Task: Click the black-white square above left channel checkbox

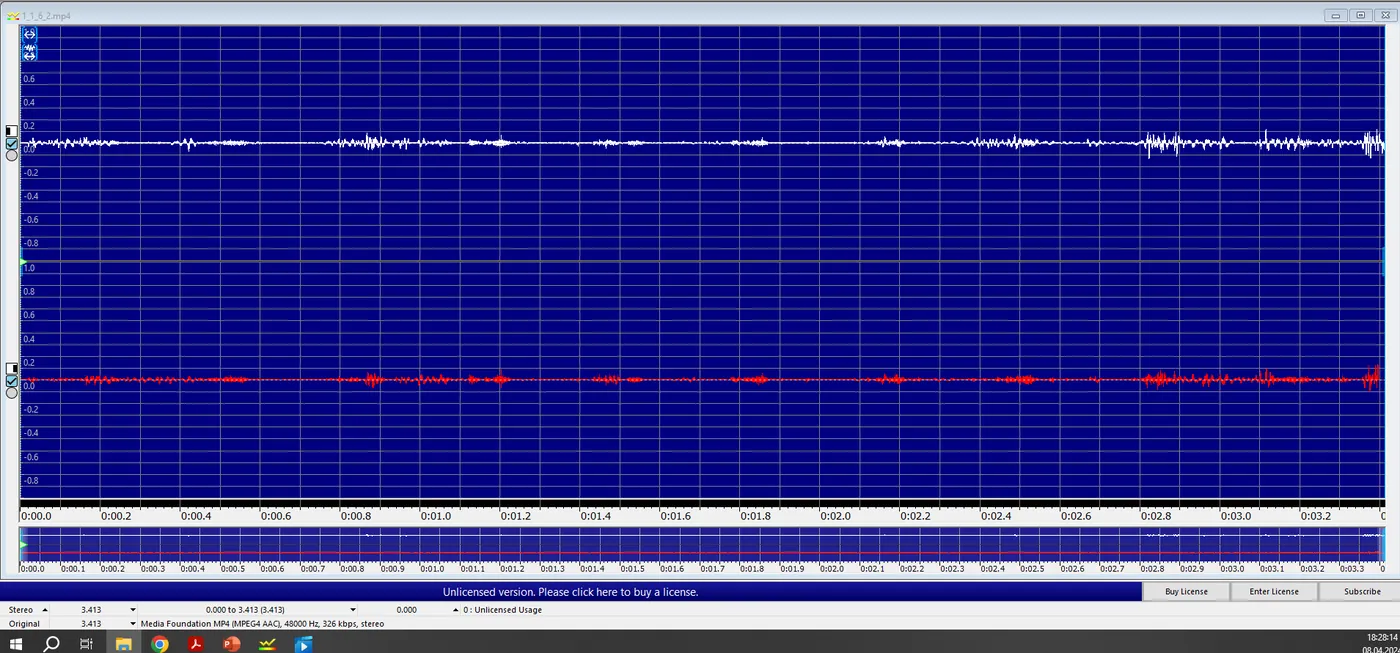Action: click(12, 131)
